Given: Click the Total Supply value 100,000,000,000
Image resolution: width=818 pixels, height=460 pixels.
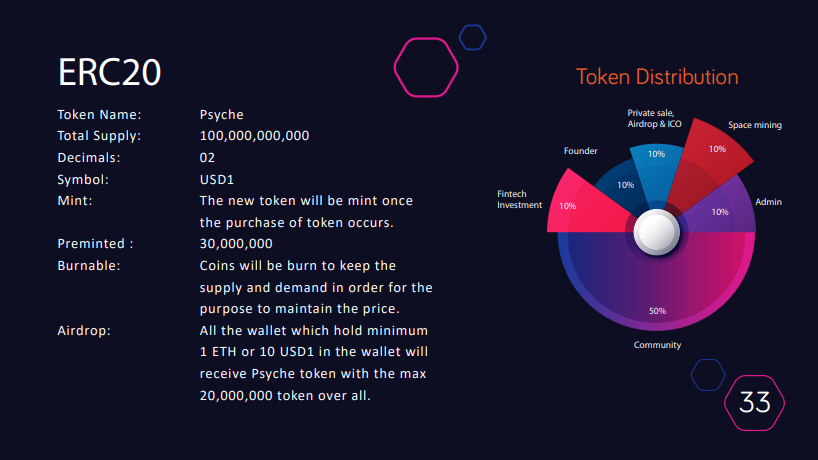Looking at the screenshot, I should [x=254, y=136].
